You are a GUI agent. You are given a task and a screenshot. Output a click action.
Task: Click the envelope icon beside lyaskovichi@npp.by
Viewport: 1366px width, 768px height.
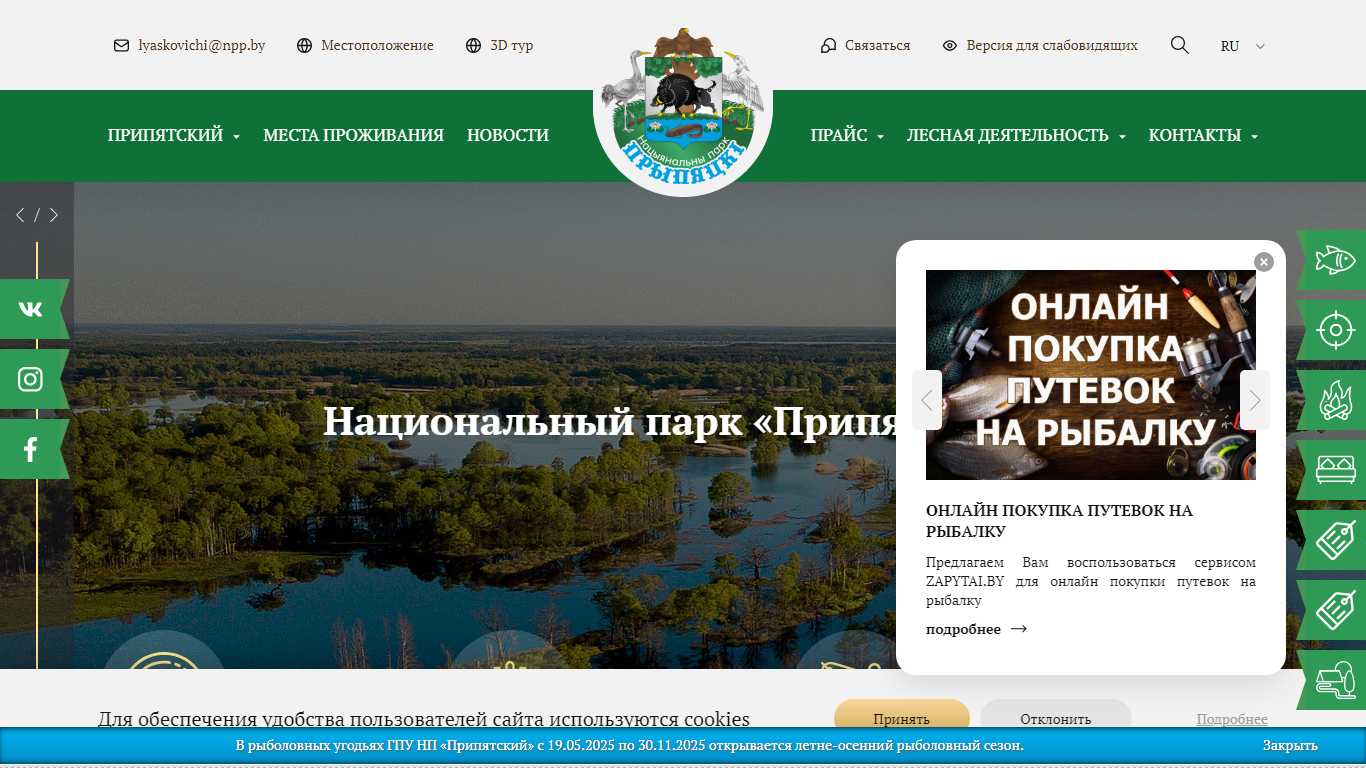pyautogui.click(x=121, y=46)
